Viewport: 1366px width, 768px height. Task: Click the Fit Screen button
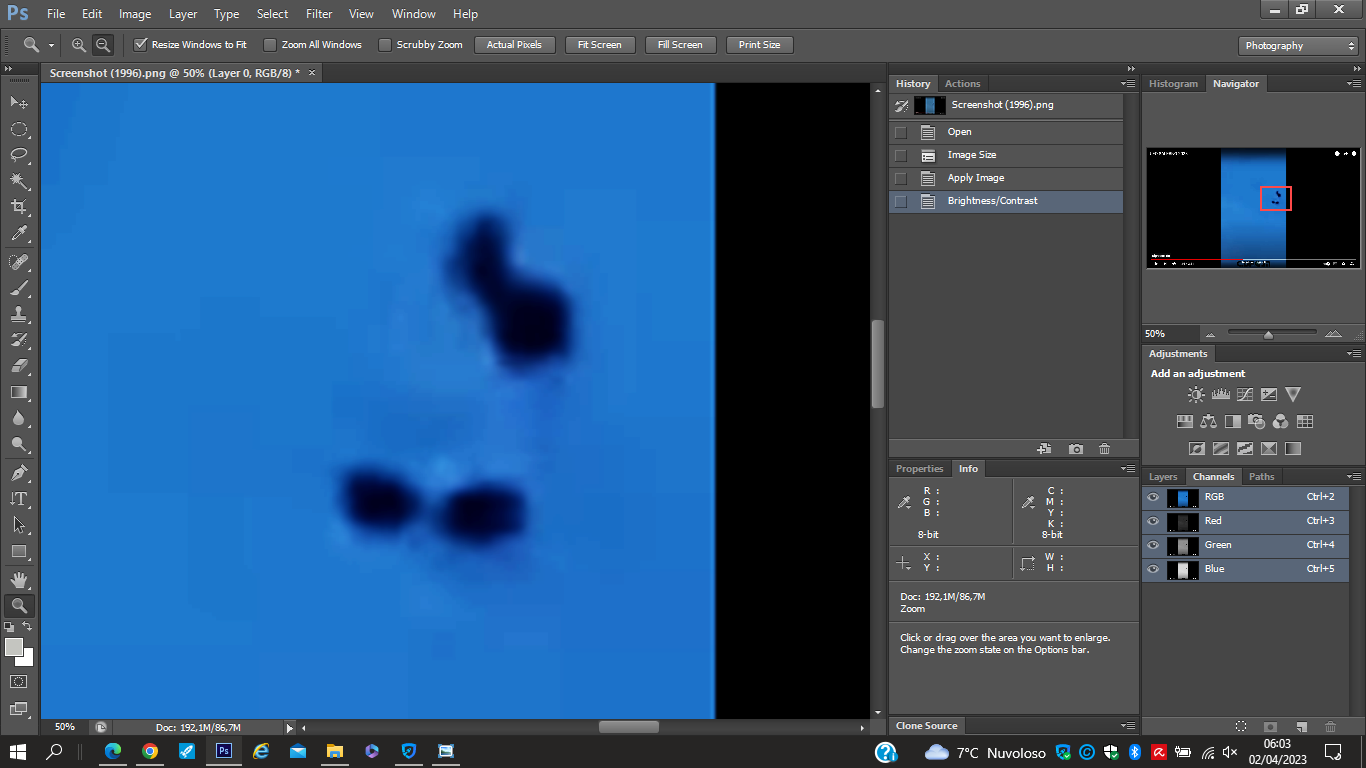coord(599,45)
